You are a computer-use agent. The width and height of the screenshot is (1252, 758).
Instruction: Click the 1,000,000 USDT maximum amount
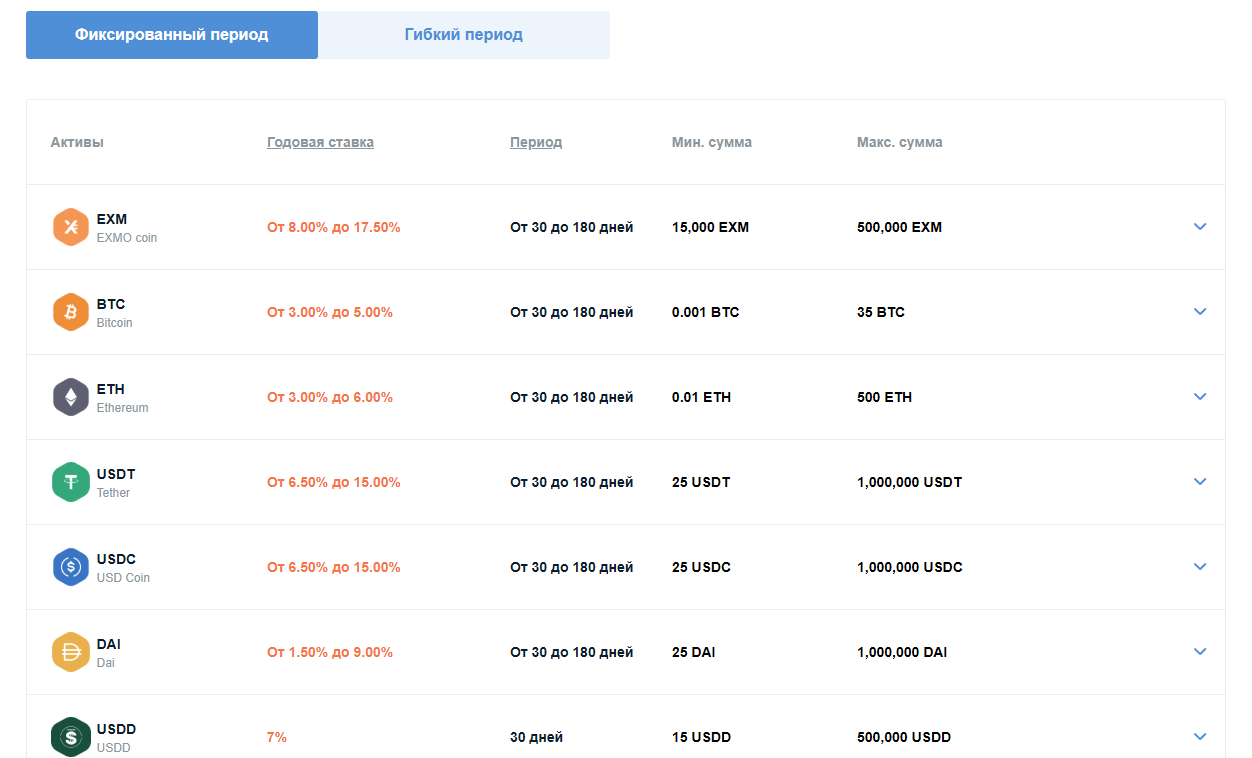coord(909,482)
